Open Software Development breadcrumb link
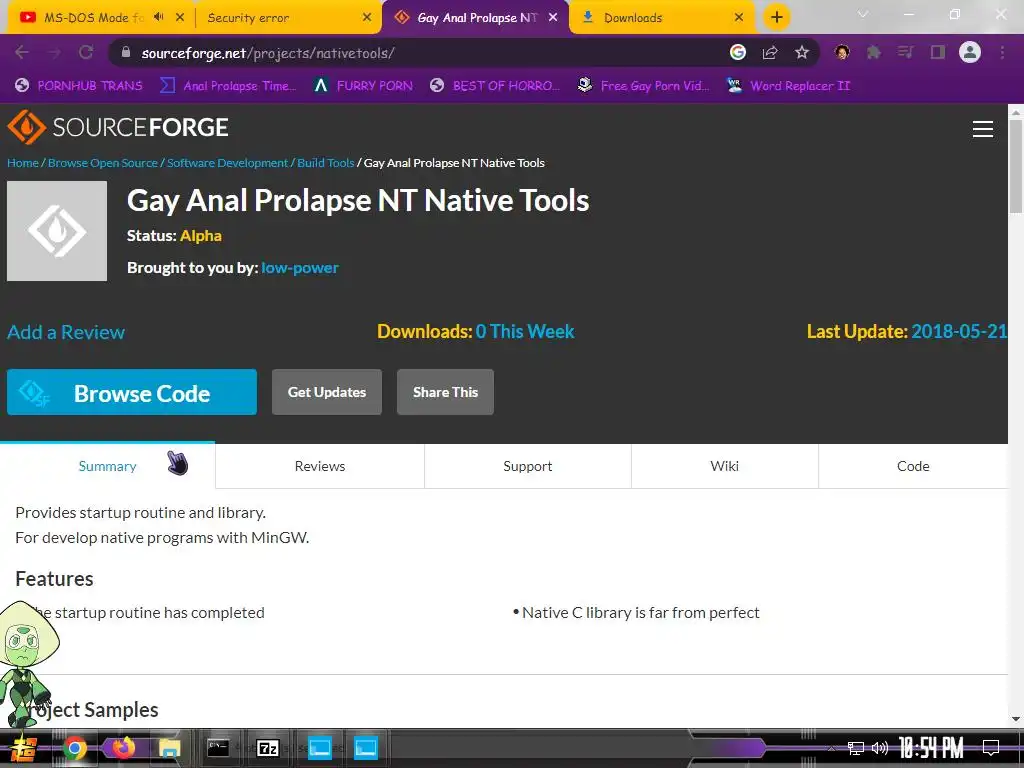The width and height of the screenshot is (1024, 768). point(227,163)
